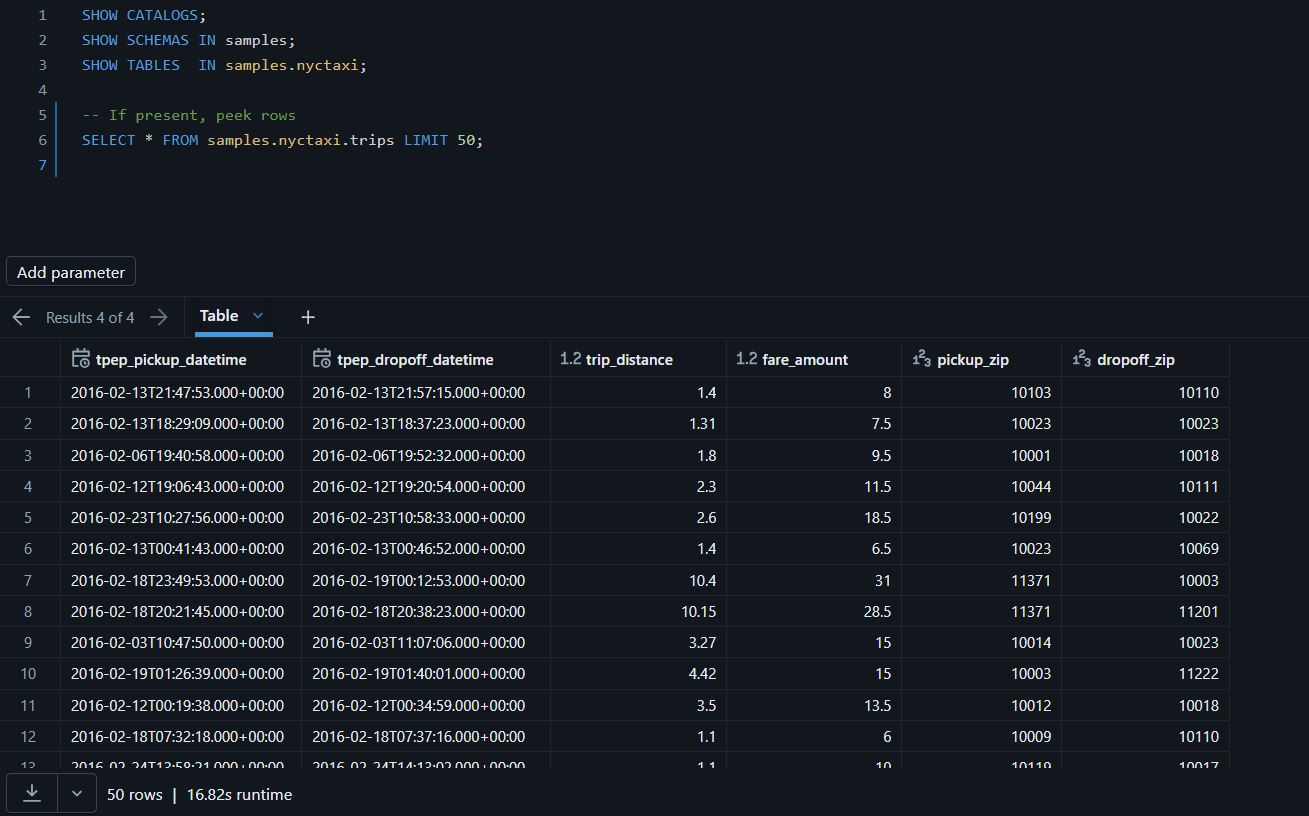
Task: Select row number 12 in results
Action: (28, 736)
